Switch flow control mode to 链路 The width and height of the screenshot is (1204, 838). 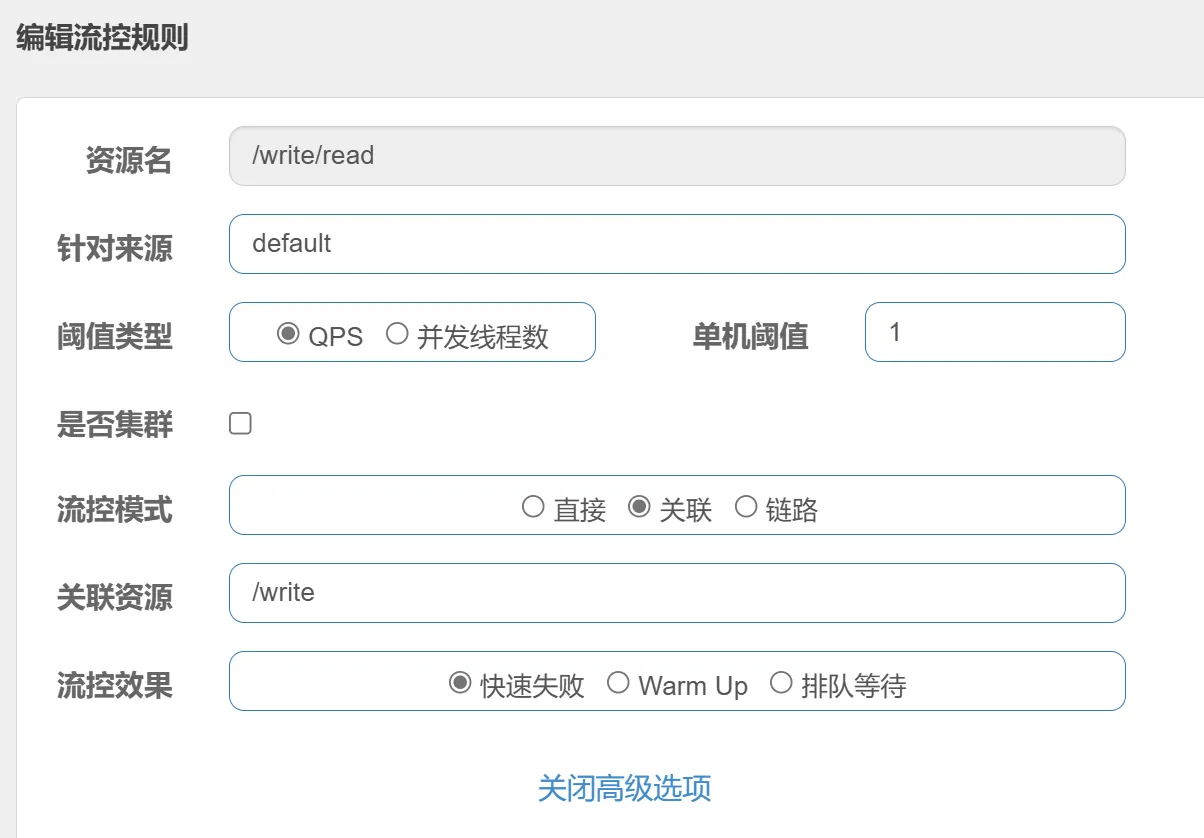click(x=746, y=508)
